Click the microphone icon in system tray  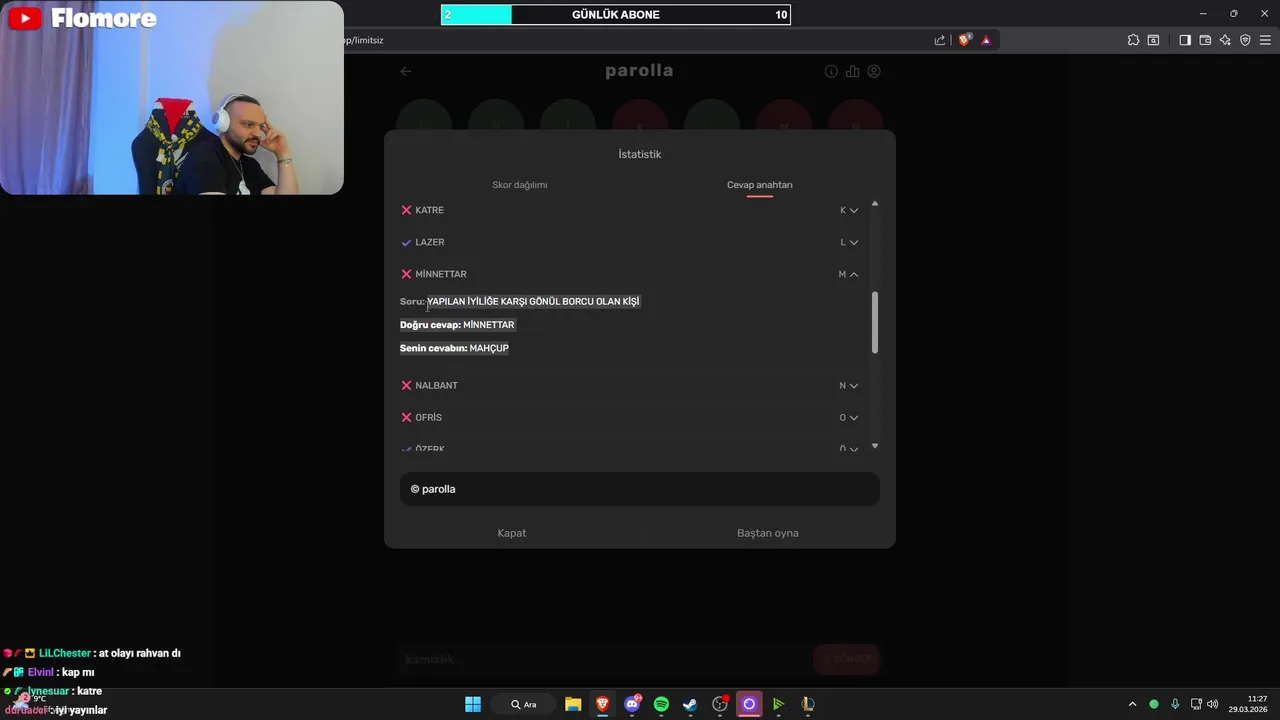(1175, 704)
